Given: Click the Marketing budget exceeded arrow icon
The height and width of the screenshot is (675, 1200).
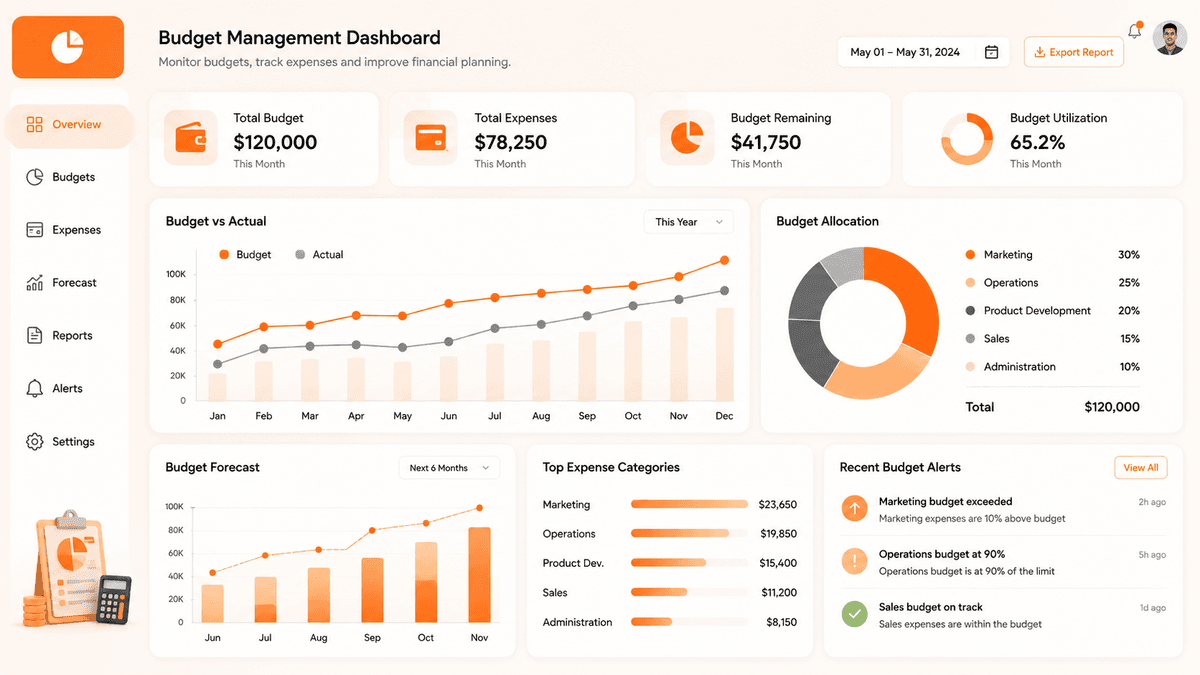Looking at the screenshot, I should coord(854,508).
